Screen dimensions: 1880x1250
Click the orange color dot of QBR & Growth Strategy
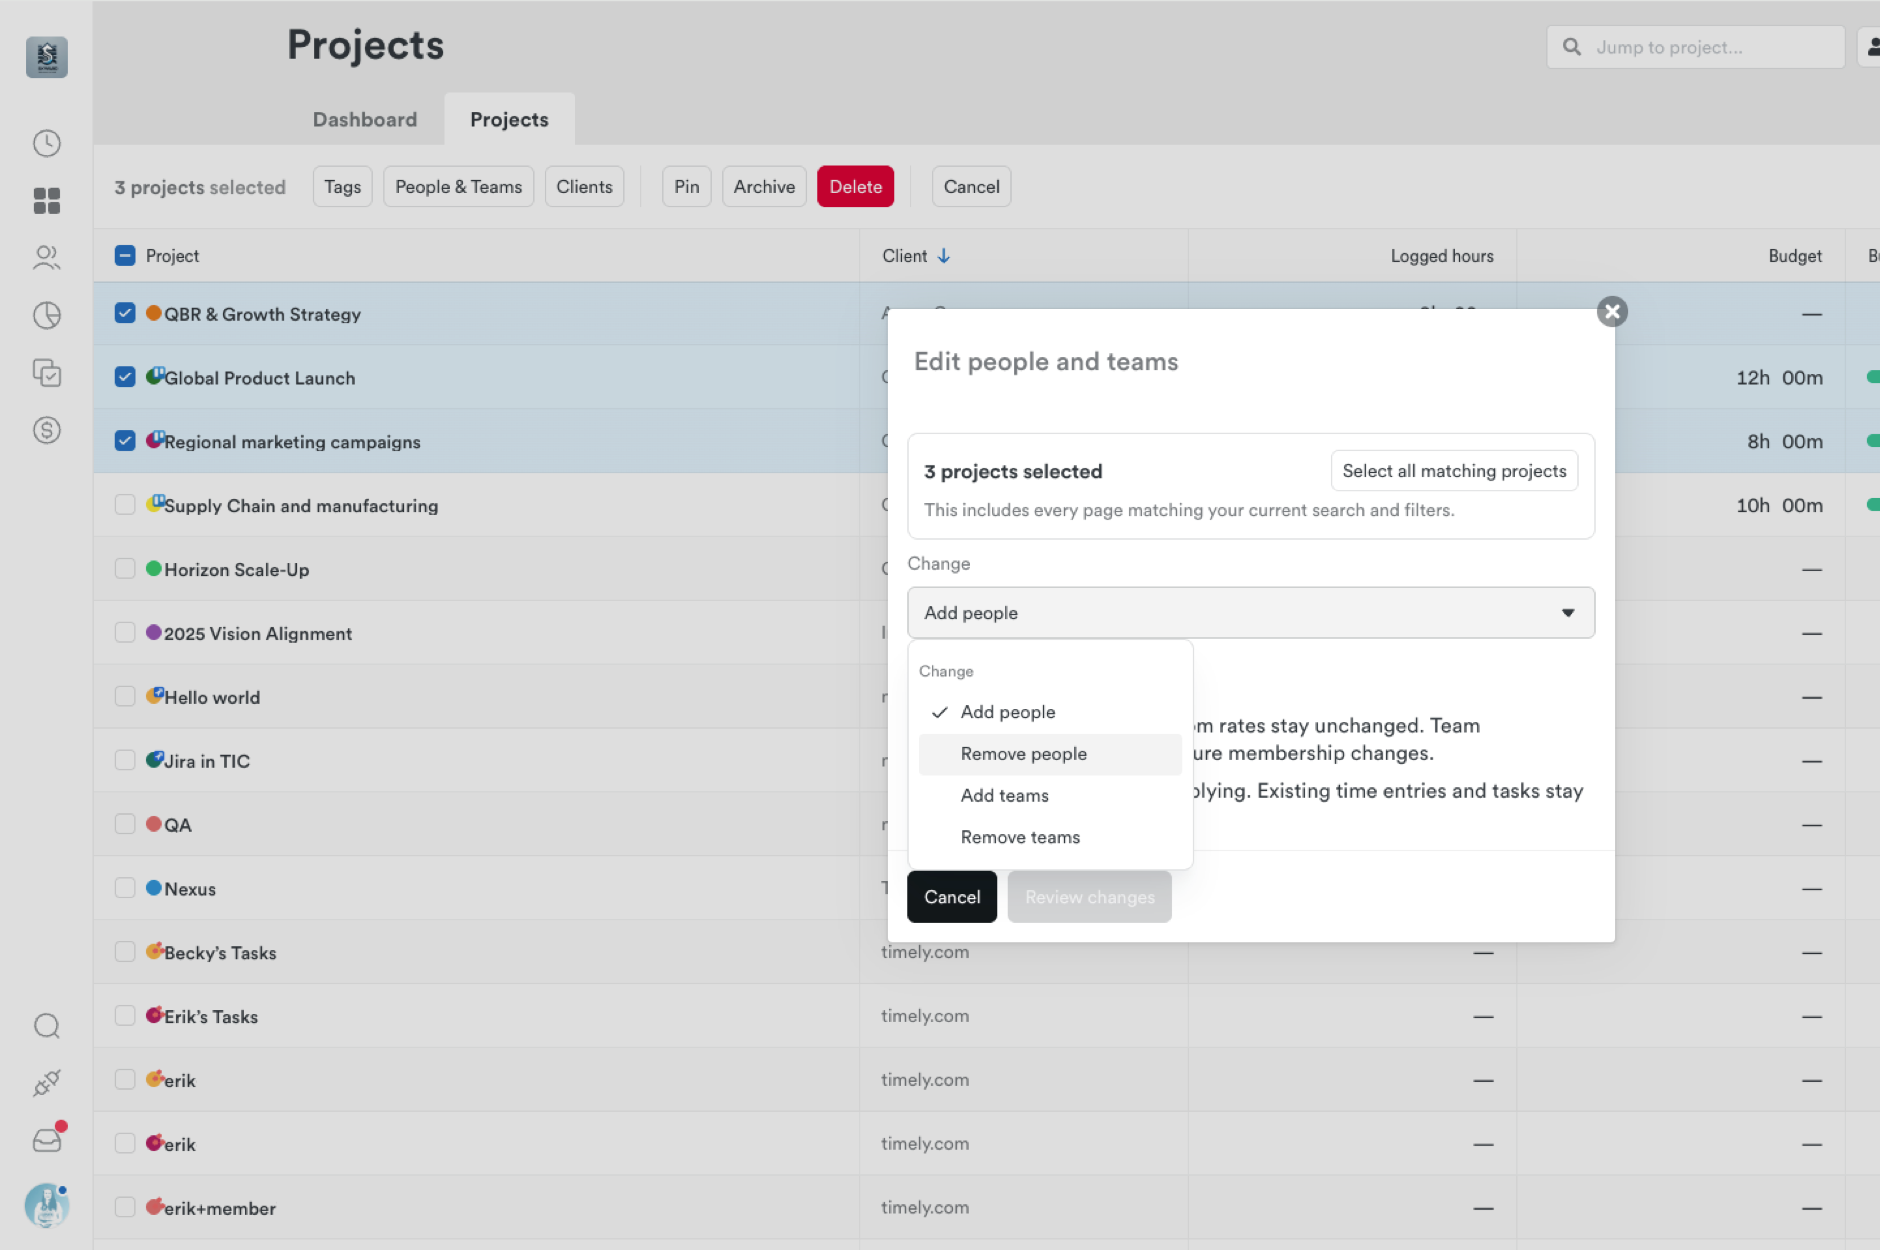[154, 313]
